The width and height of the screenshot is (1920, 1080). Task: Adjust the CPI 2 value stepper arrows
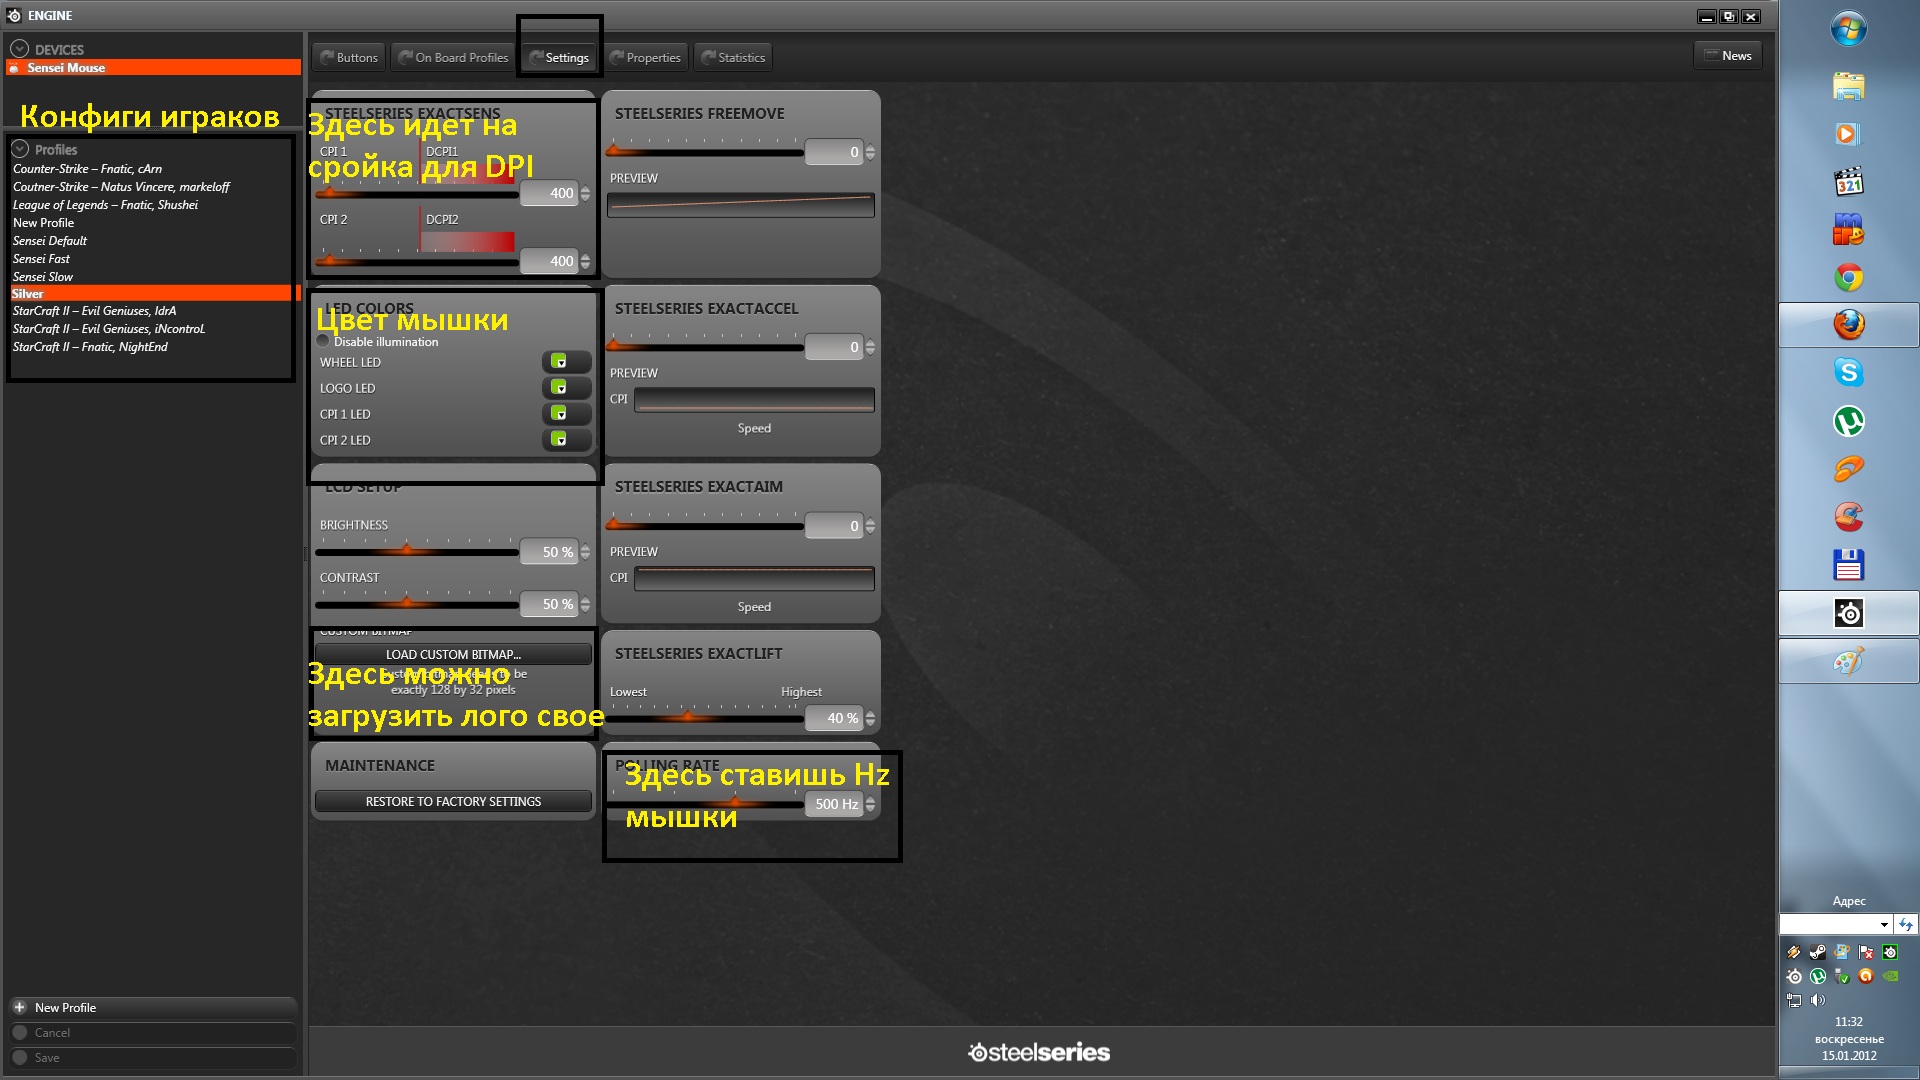click(x=585, y=261)
